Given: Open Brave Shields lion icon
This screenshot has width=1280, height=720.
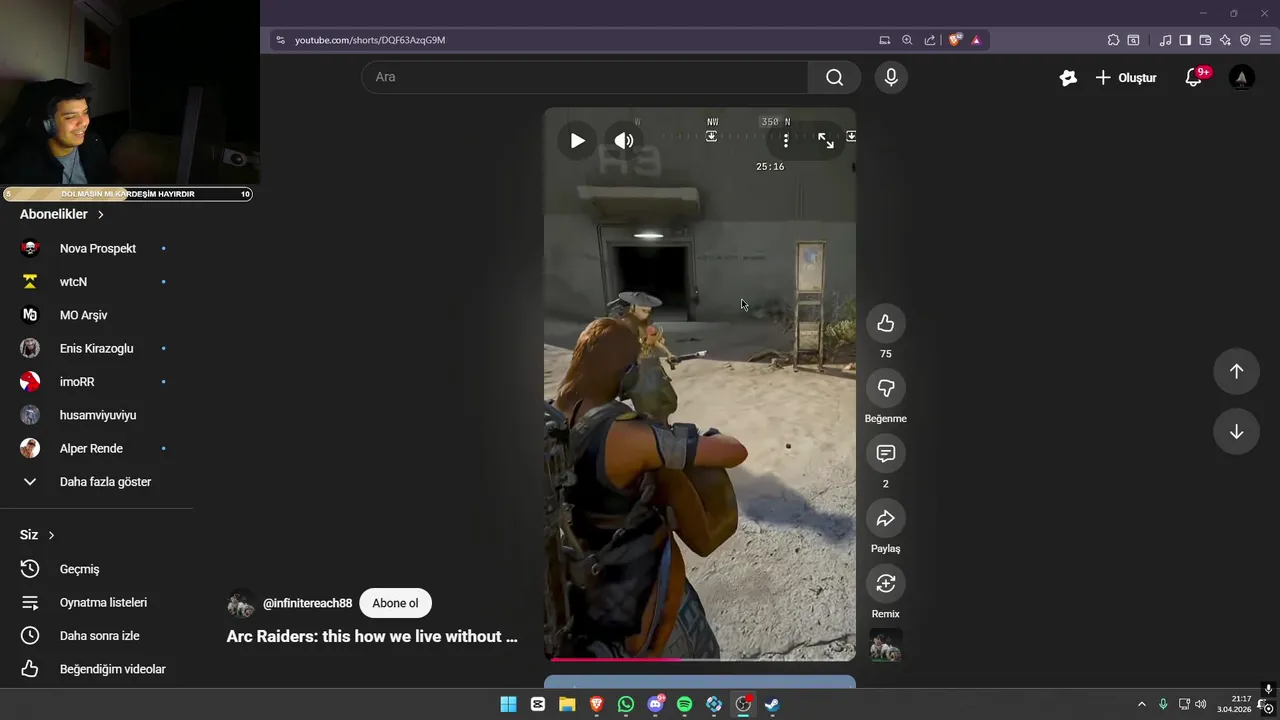Looking at the screenshot, I should point(955,40).
